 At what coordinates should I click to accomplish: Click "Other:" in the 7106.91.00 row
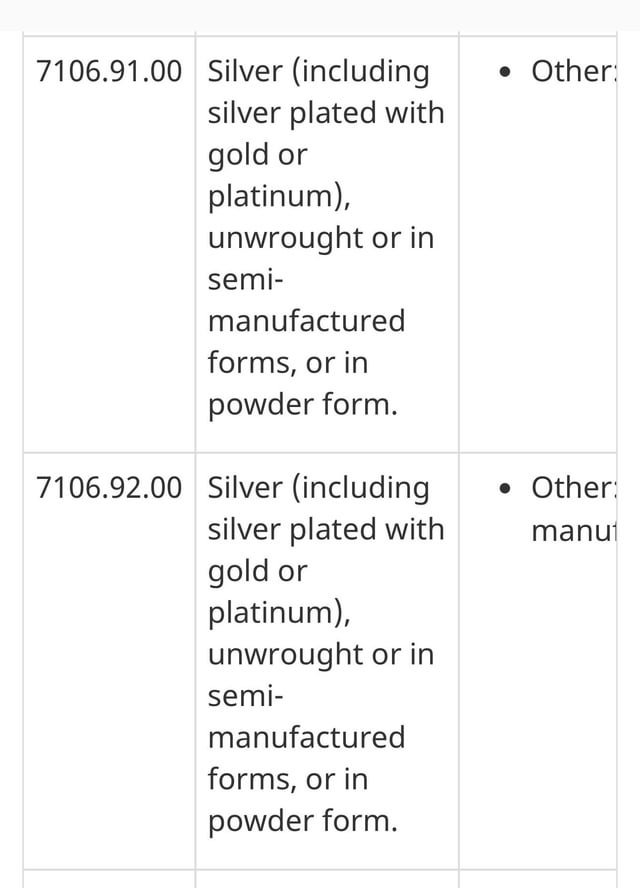574,71
